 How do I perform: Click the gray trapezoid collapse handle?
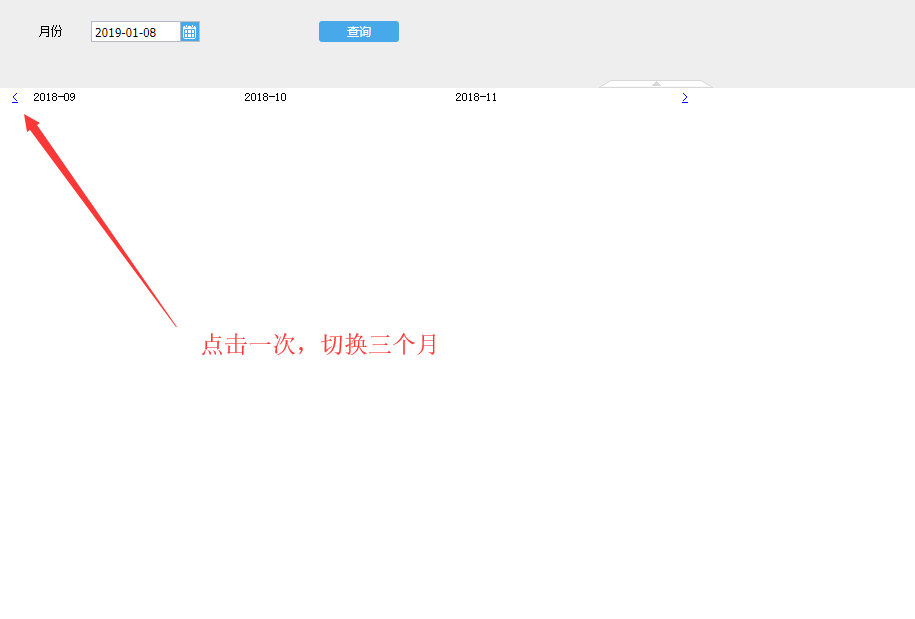coord(656,84)
